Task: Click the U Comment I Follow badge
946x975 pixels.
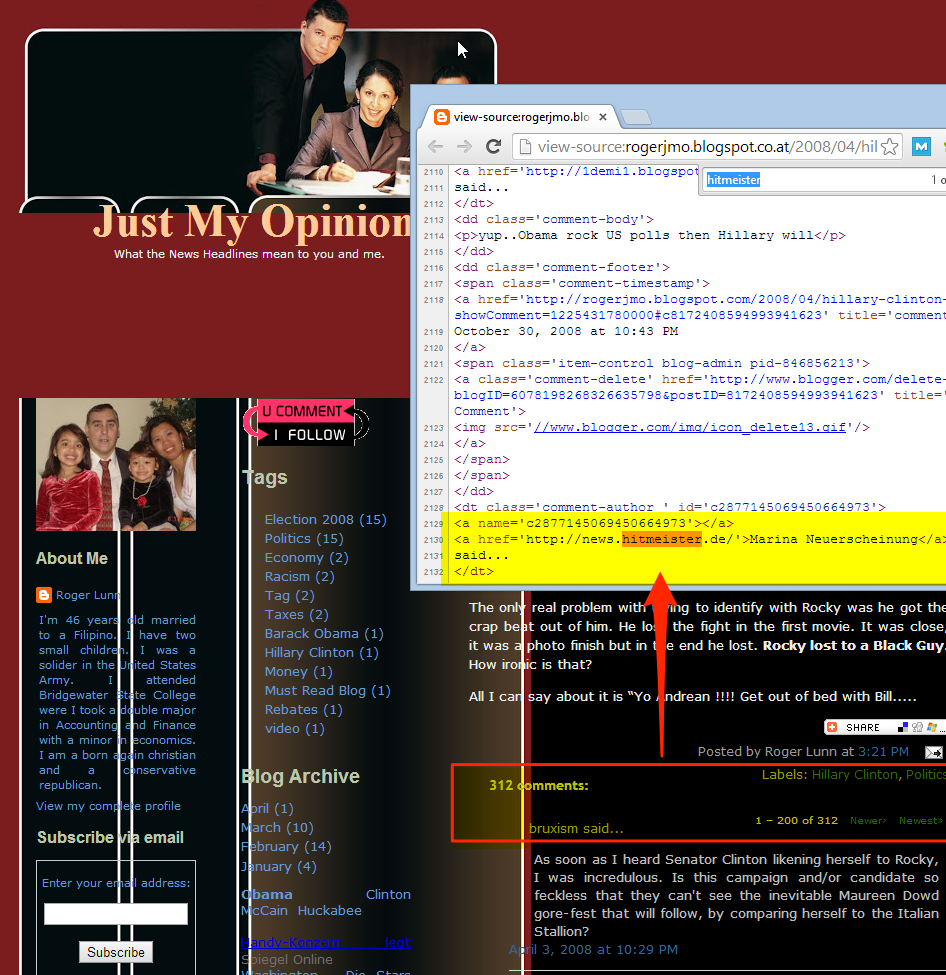Action: coord(305,422)
